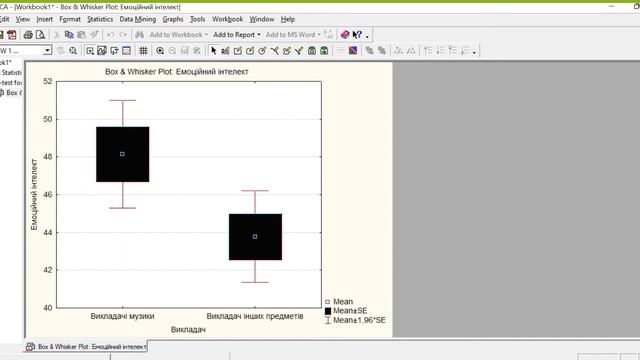Open the Statistics menu
Image resolution: width=640 pixels, height=360 pixels.
(100, 19)
